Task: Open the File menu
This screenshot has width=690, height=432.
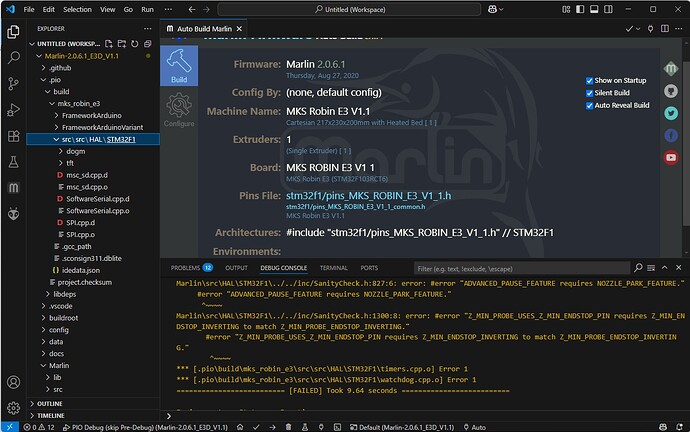Action: click(29, 9)
